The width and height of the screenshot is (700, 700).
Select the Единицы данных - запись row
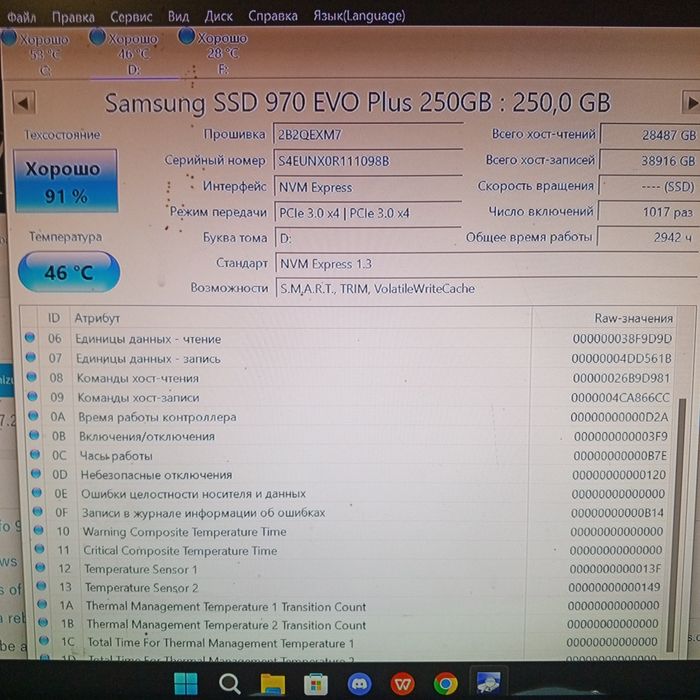(x=349, y=358)
